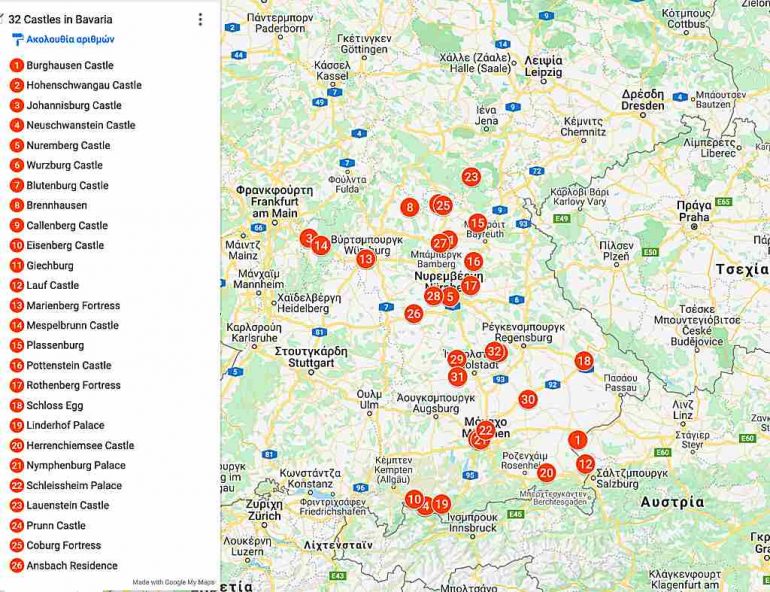Screen dimensions: 770x592
Task: Open the three-dot map options menu
Action: click(x=200, y=19)
